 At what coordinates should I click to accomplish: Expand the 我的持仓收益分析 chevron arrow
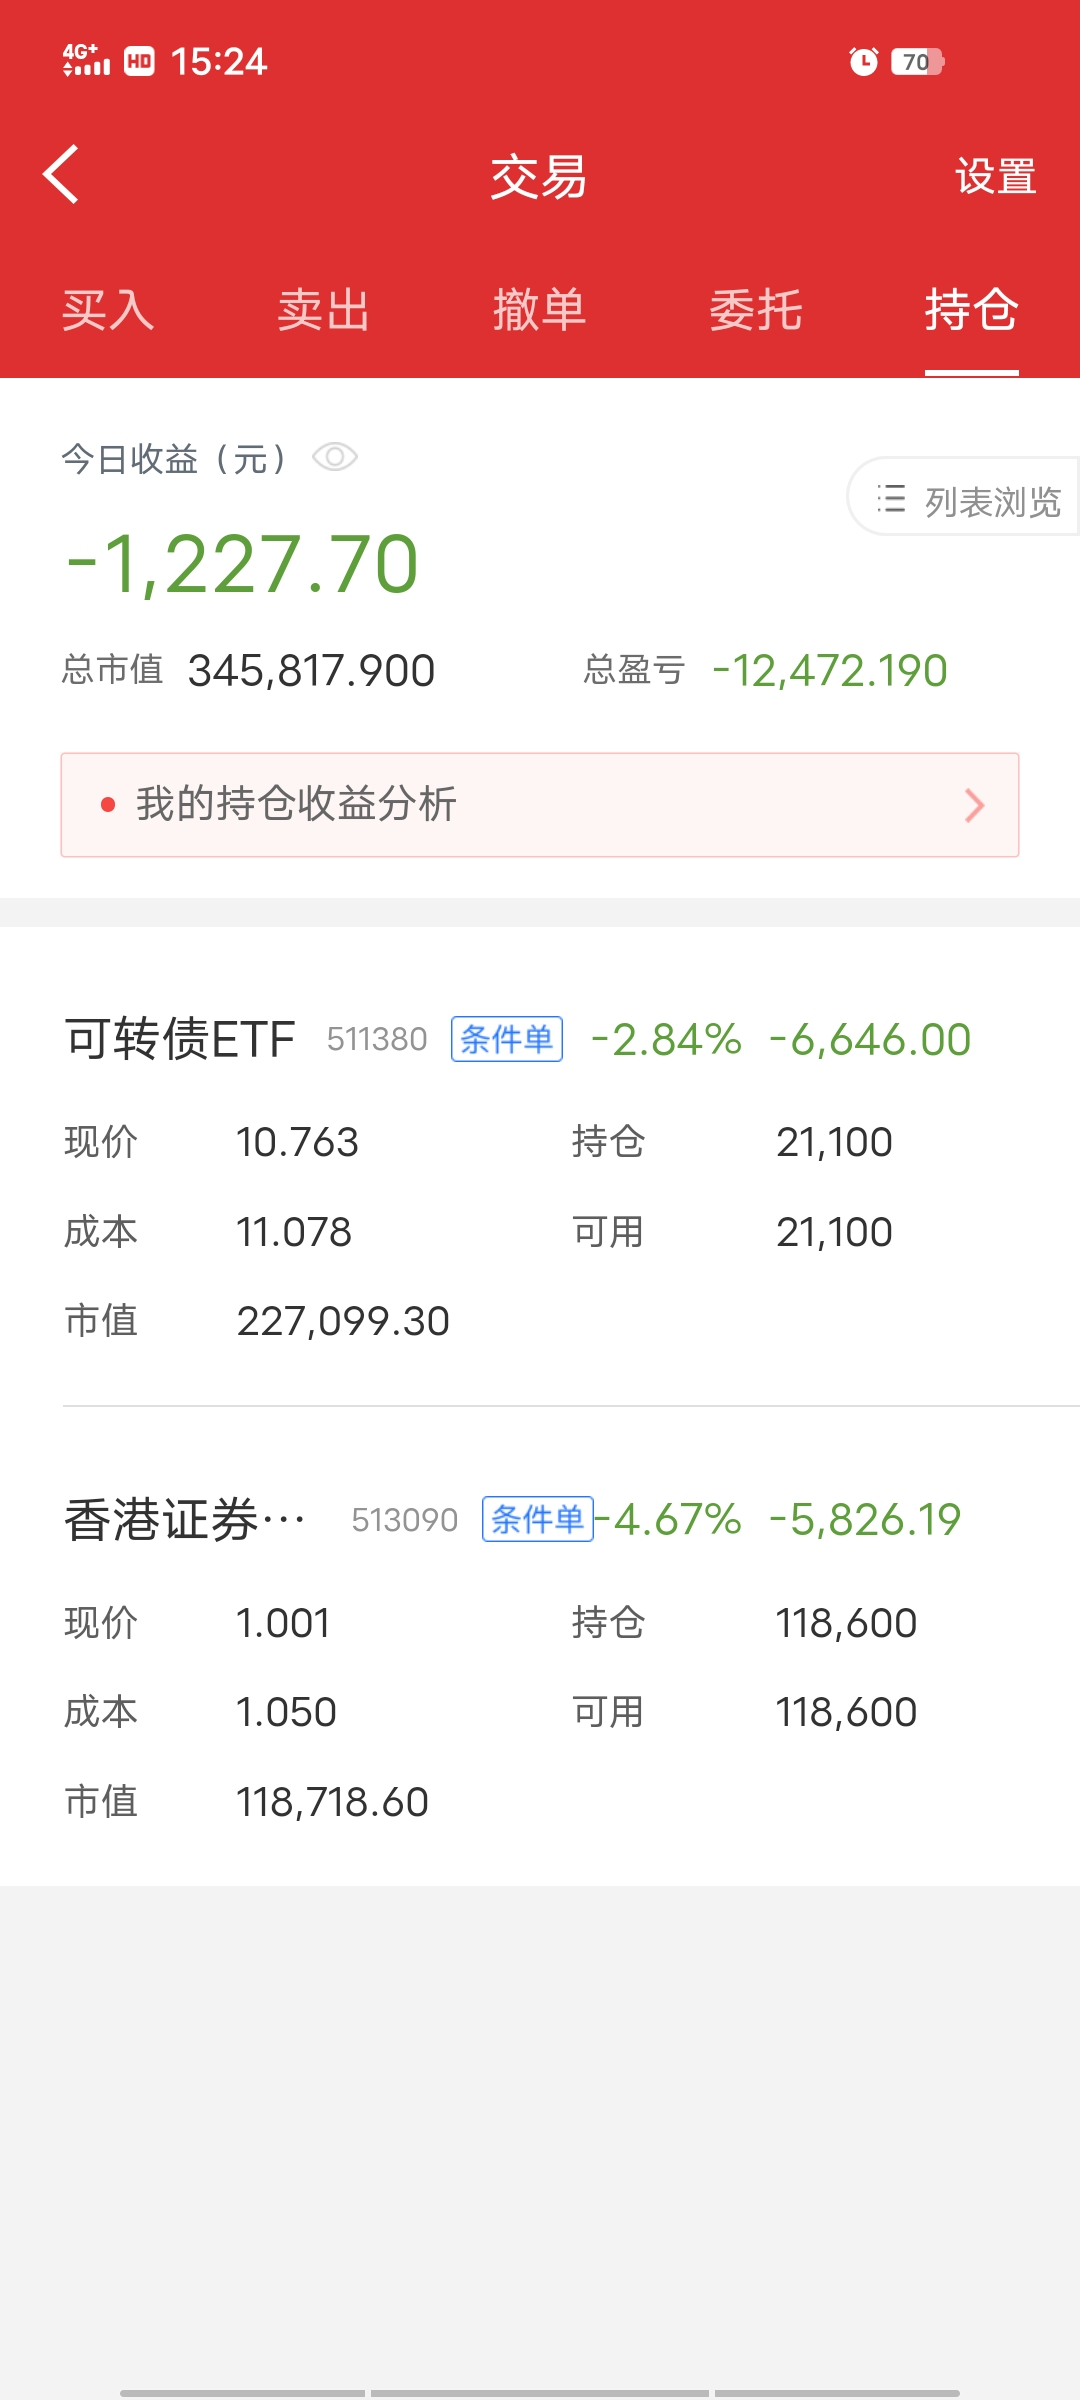pos(974,805)
